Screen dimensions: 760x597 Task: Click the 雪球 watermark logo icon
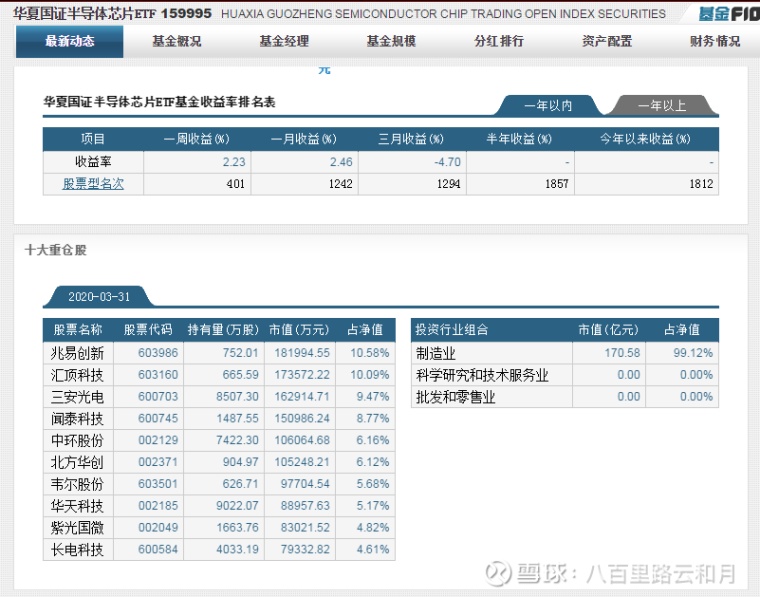click(499, 573)
